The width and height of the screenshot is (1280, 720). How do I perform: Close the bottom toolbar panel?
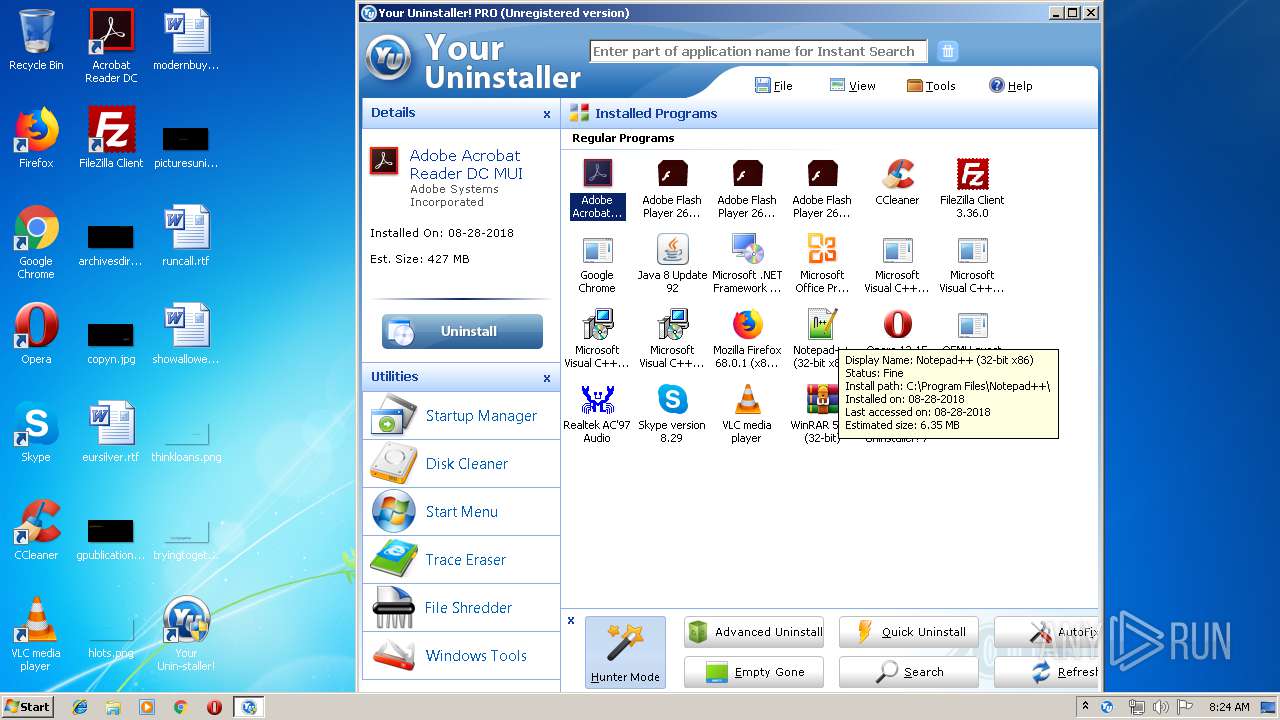[571, 621]
